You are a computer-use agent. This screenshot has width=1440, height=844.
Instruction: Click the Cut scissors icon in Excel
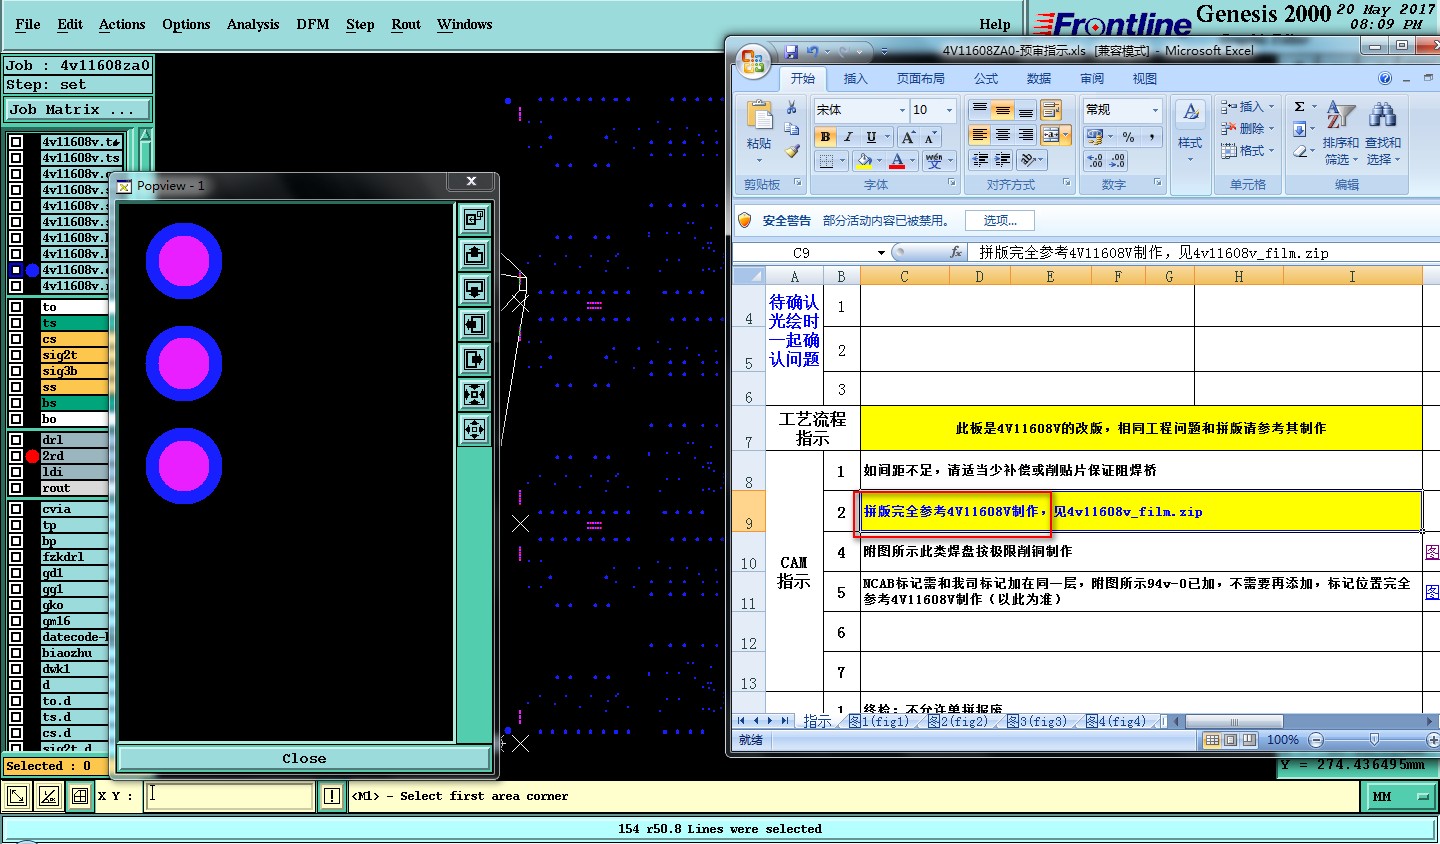(792, 108)
